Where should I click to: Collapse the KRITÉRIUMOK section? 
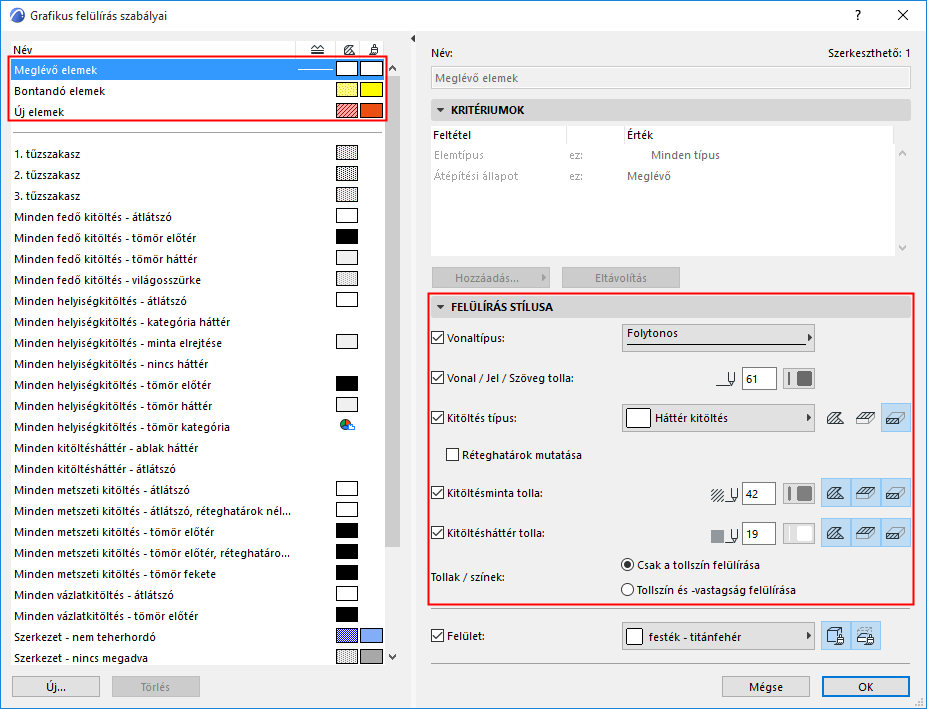(x=440, y=110)
